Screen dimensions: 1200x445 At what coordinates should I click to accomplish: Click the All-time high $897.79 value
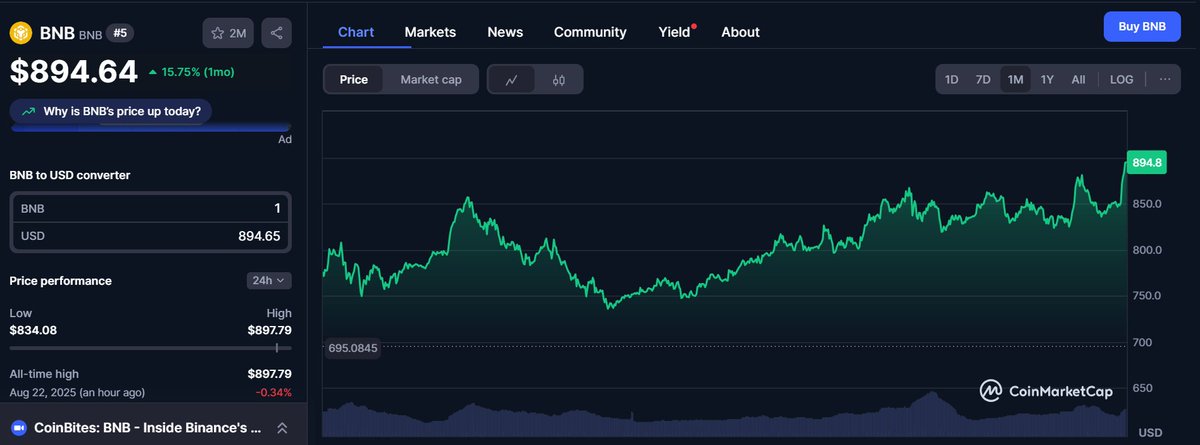click(x=270, y=373)
